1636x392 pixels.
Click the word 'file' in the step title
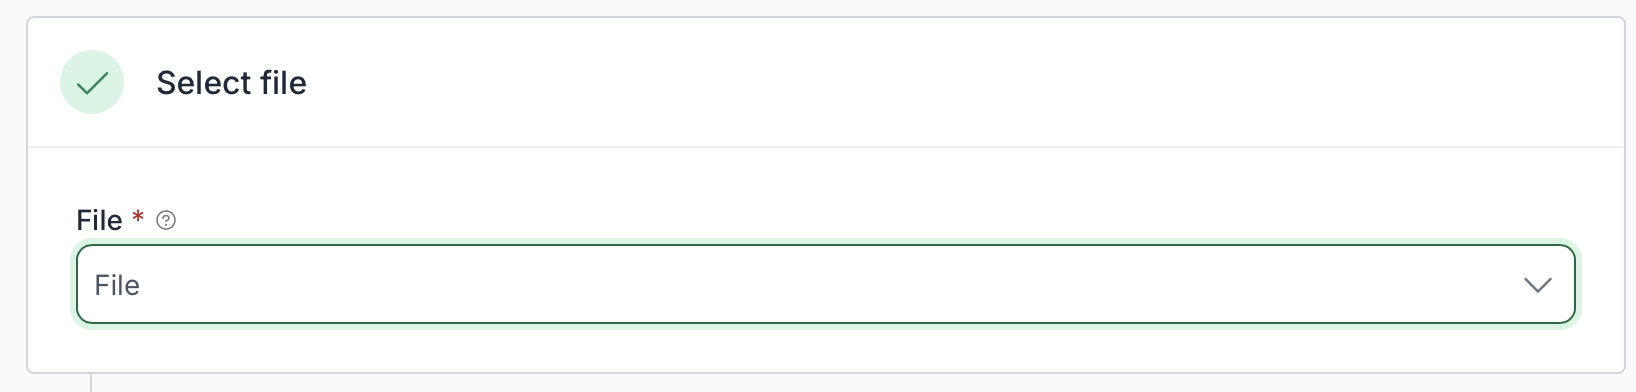click(x=283, y=82)
